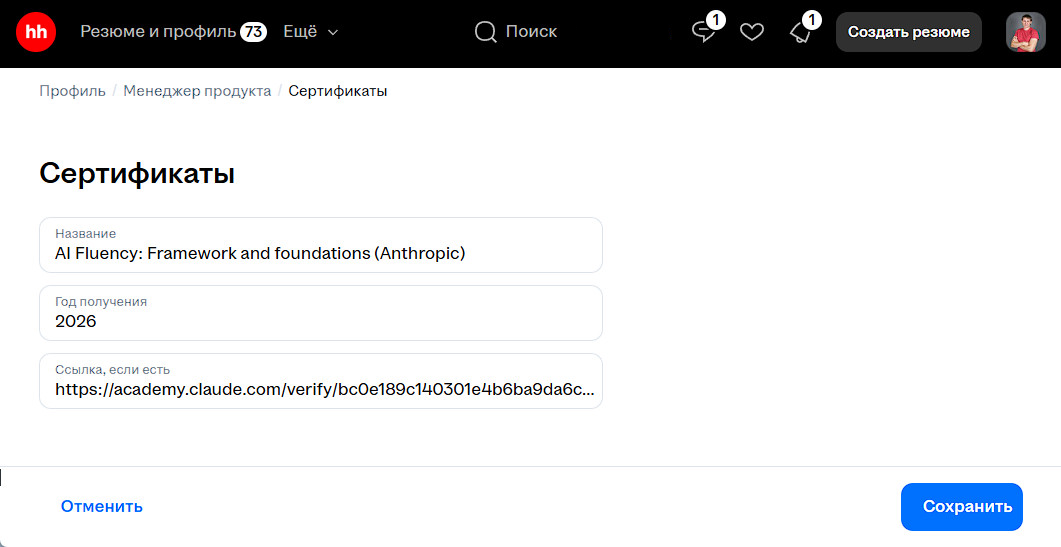The width and height of the screenshot is (1061, 547).
Task: Open favorites heart icon
Action: (x=752, y=32)
